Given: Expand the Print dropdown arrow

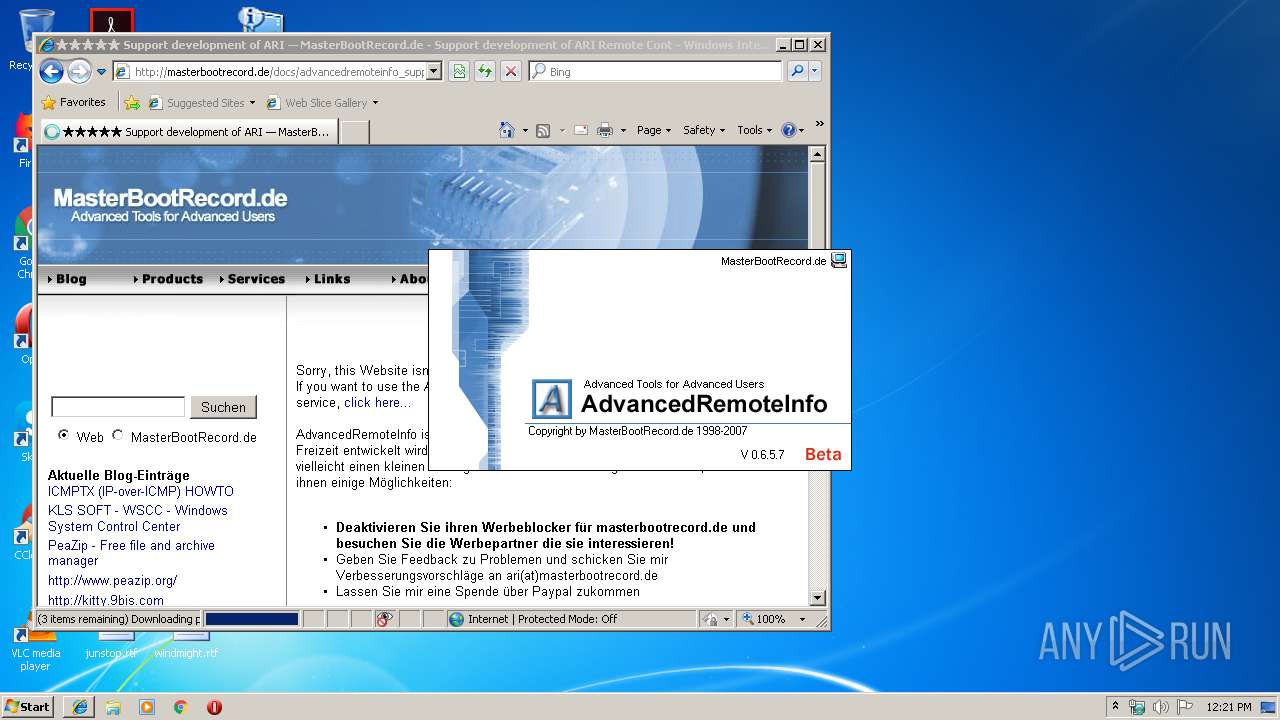Looking at the screenshot, I should pyautogui.click(x=623, y=130).
